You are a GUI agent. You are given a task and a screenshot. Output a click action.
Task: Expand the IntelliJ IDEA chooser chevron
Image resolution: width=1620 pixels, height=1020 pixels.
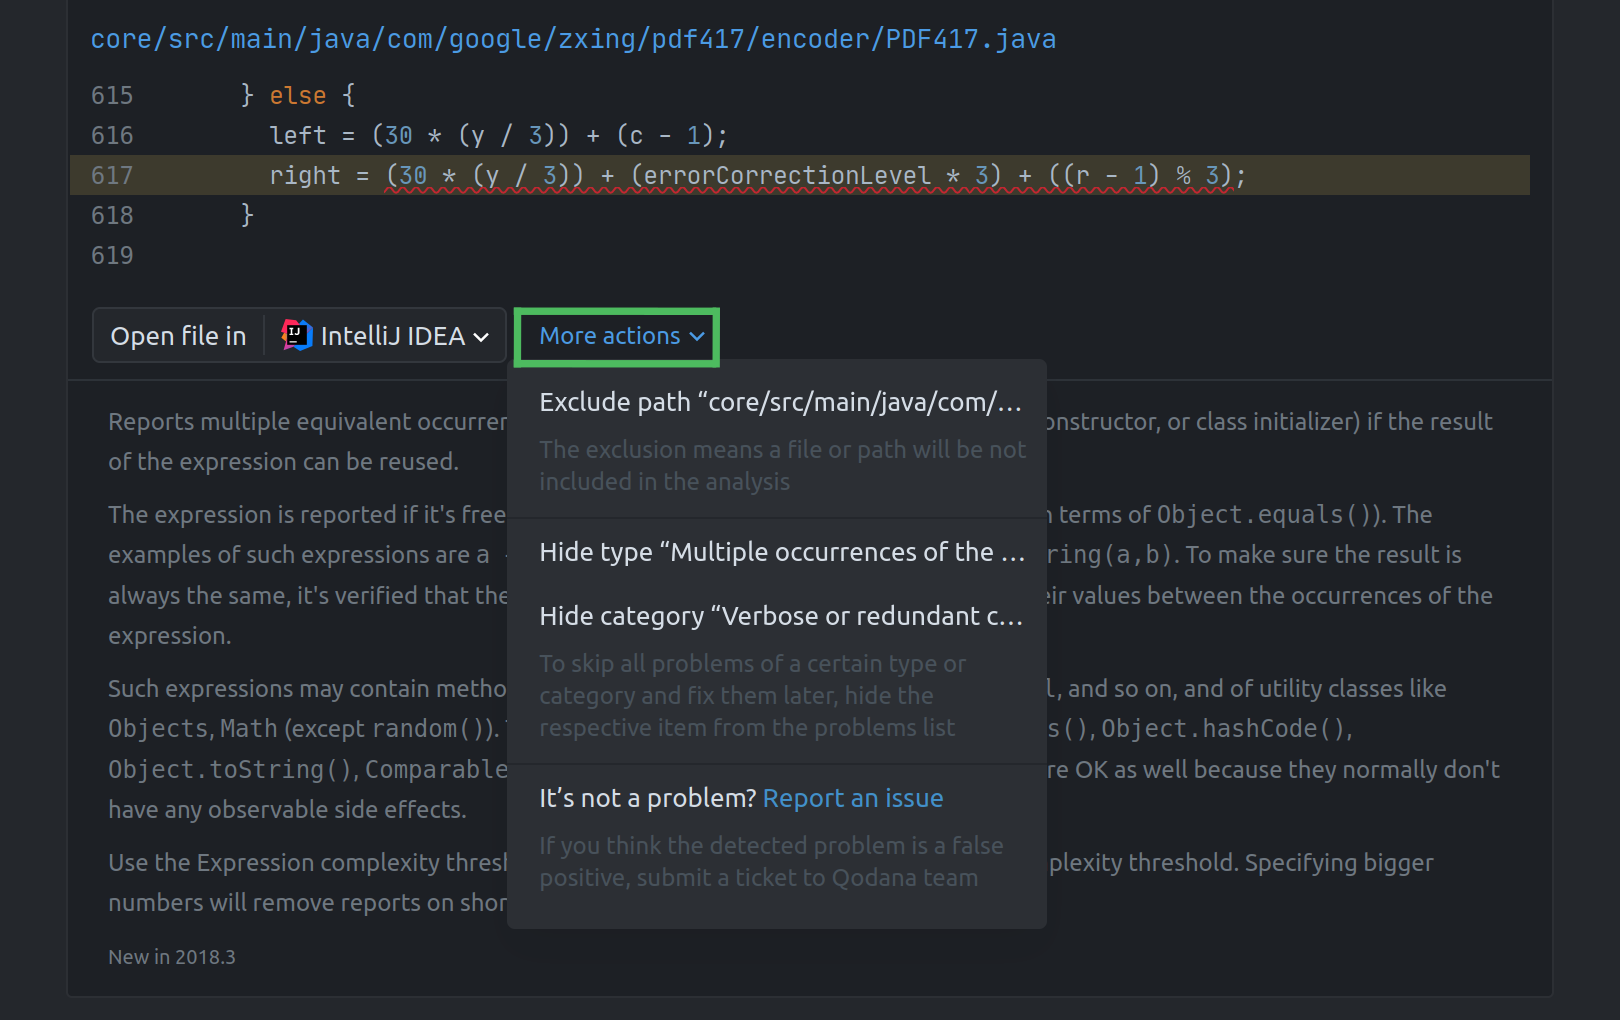coord(484,336)
